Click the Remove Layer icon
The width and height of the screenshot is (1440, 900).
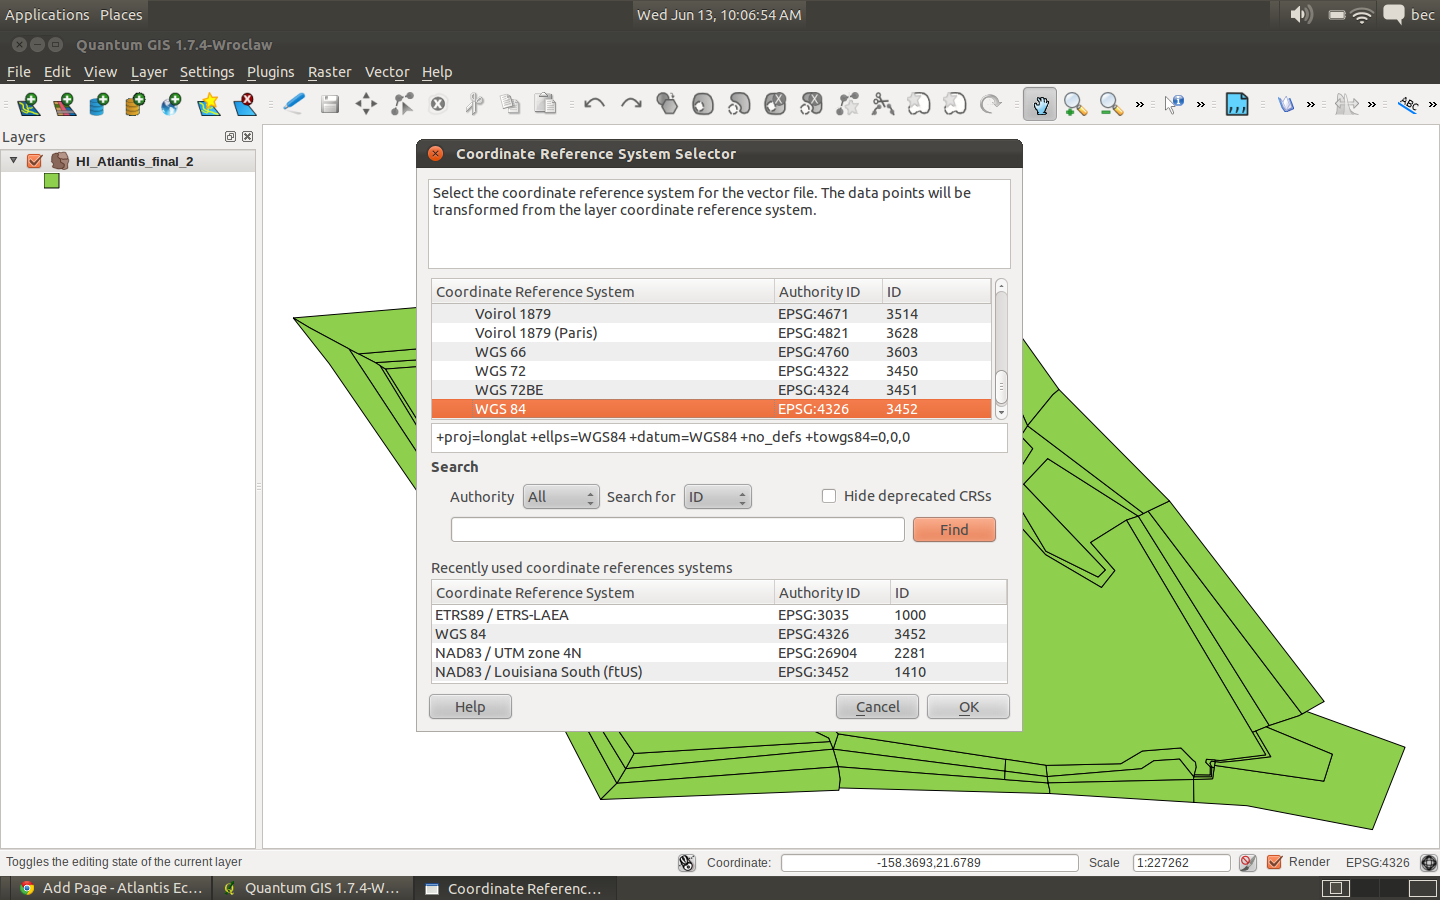245,104
